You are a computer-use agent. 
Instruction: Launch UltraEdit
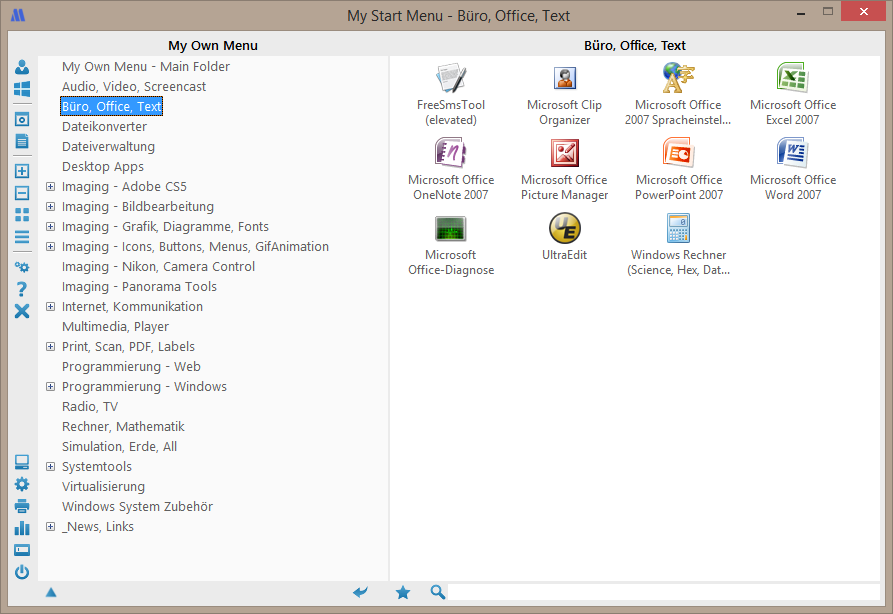click(x=564, y=238)
